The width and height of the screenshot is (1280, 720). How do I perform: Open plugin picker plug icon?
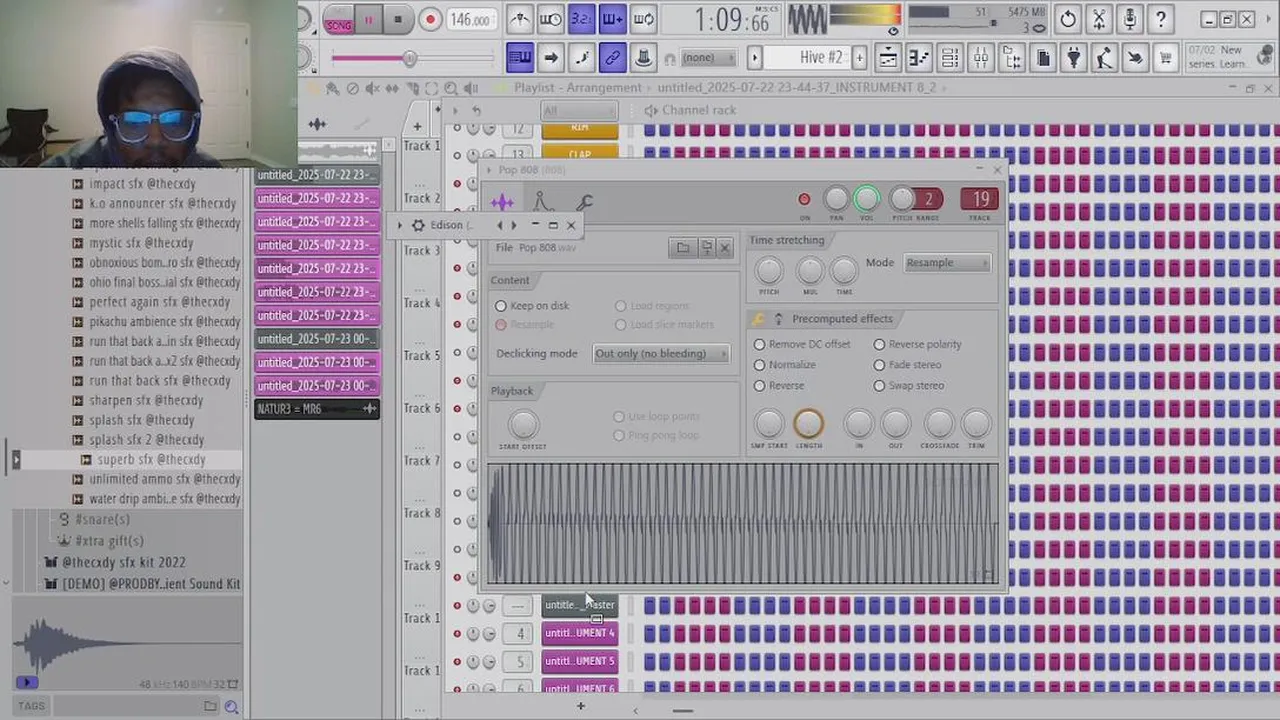click(1073, 58)
